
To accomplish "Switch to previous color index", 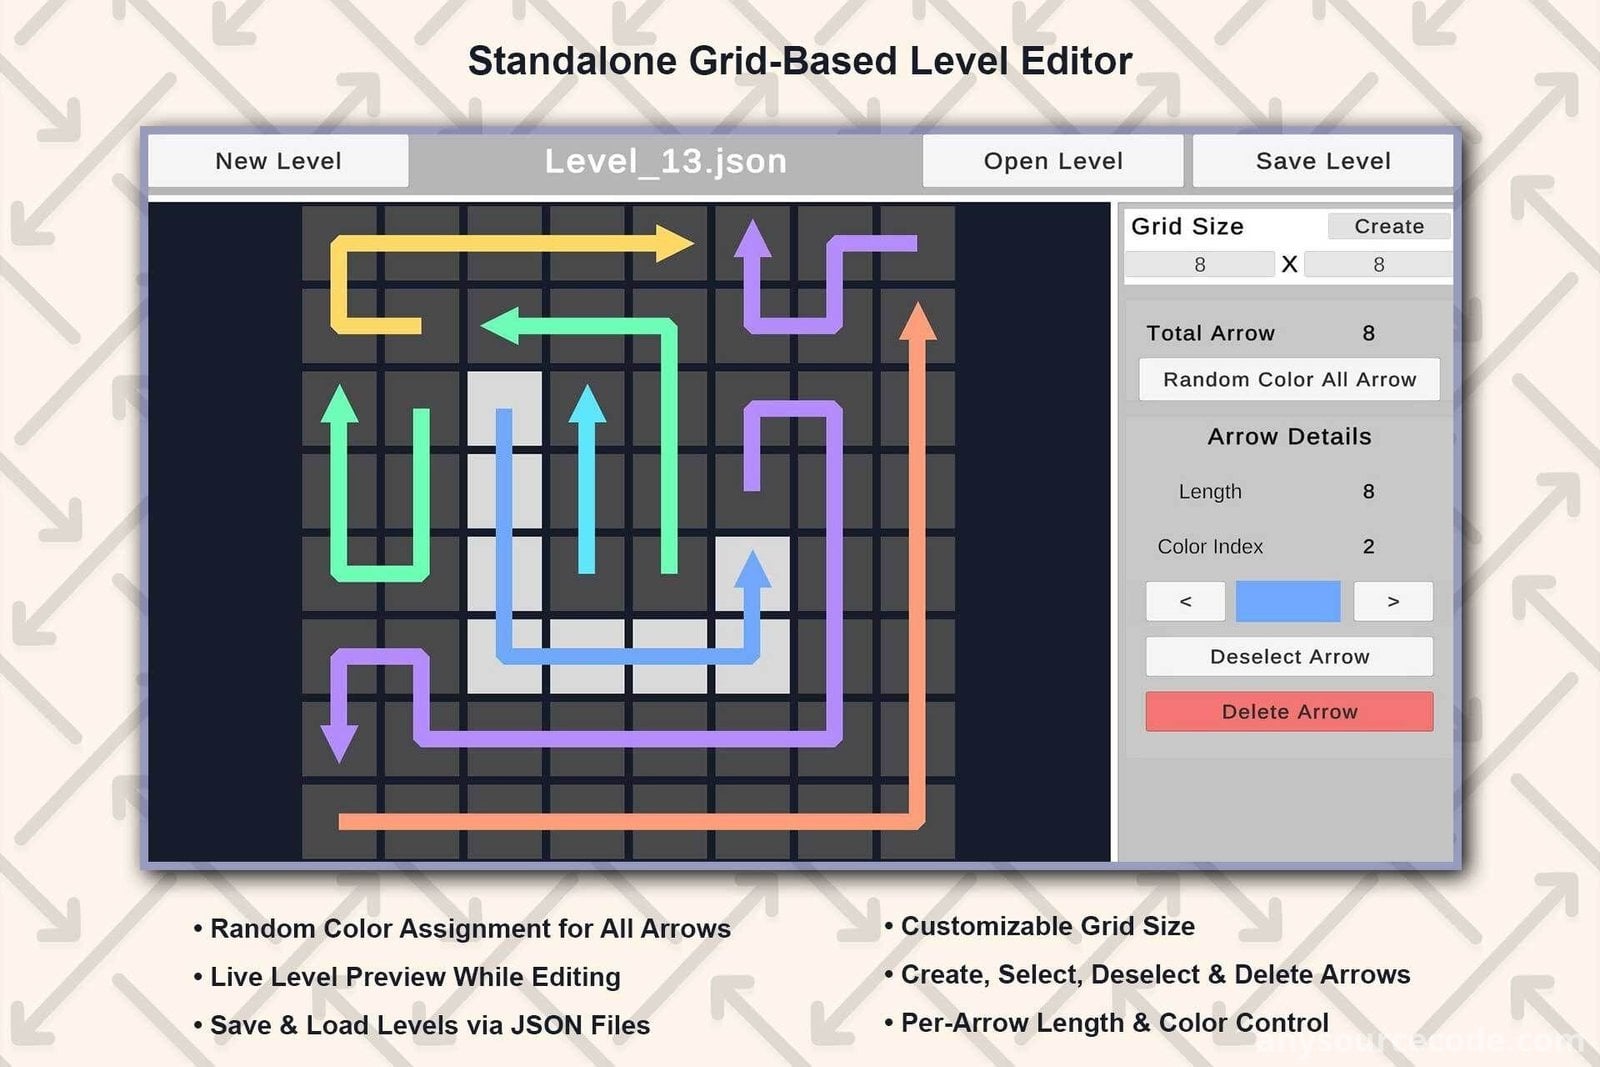I will pyautogui.click(x=1185, y=602).
